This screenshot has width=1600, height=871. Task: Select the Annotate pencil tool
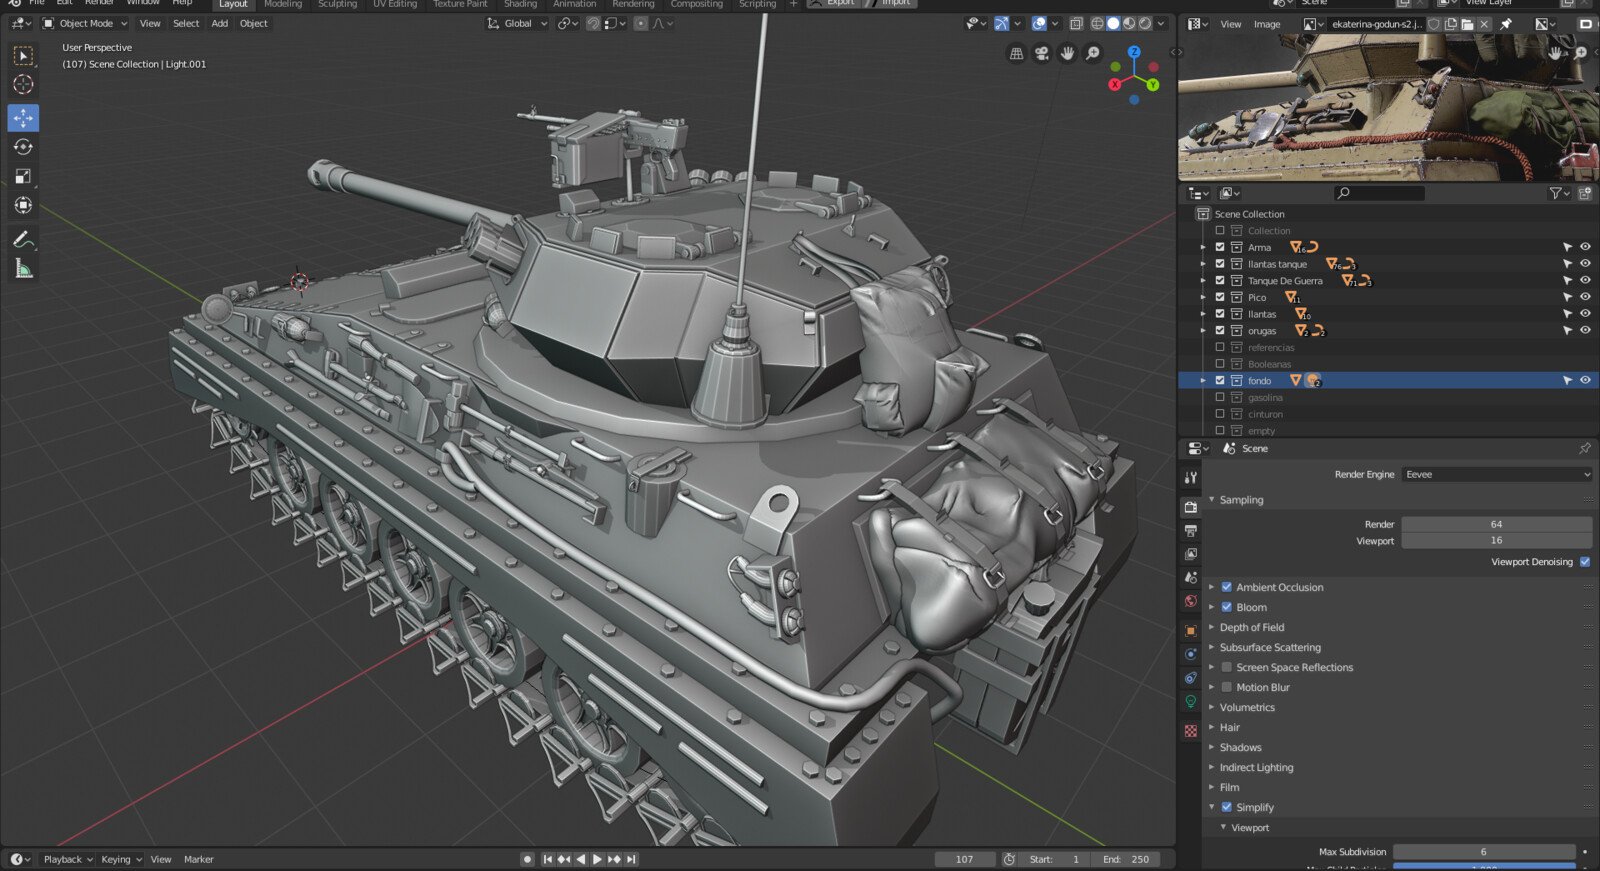pos(23,239)
